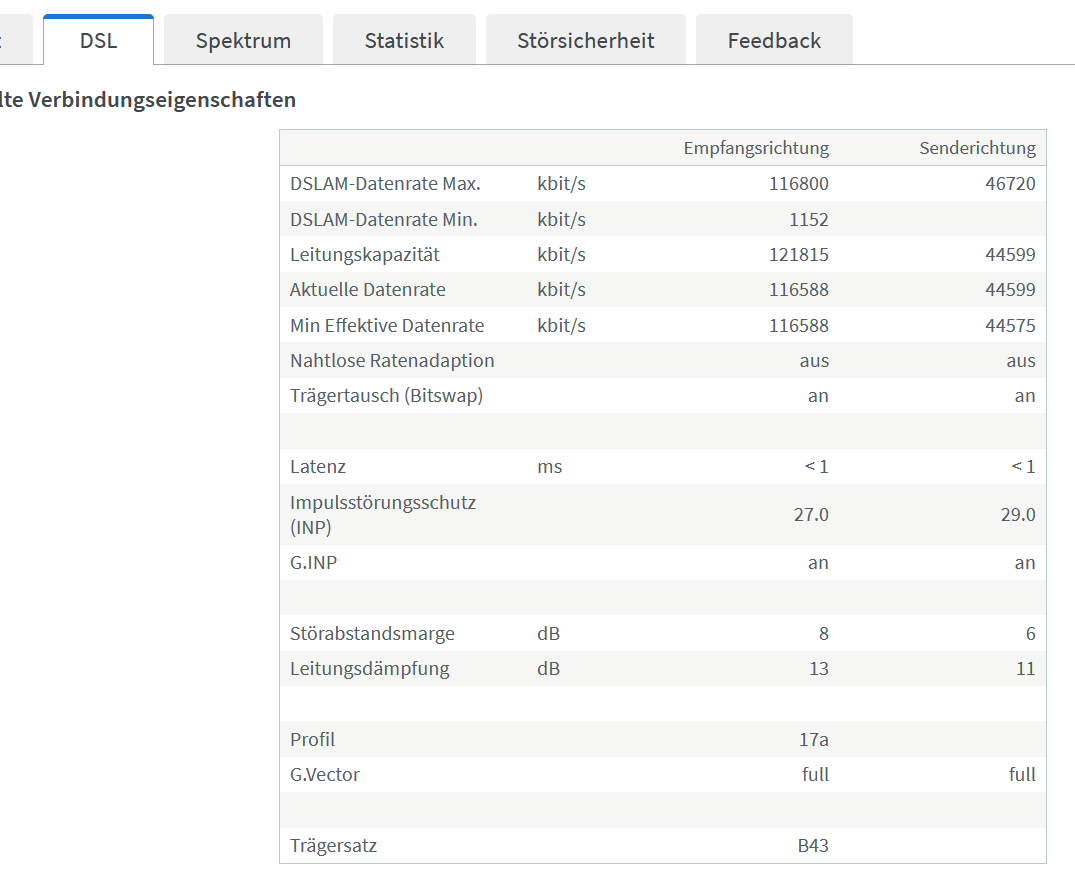Select the Trägertausch (Bitswap) label
The width and height of the screenshot is (1075, 896).
tap(386, 396)
